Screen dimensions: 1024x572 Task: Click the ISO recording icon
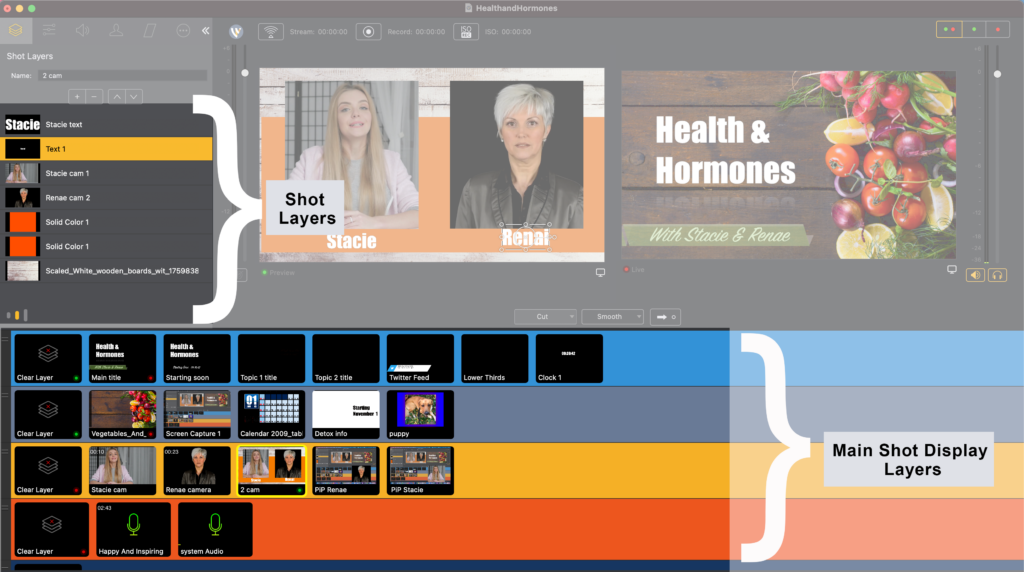click(x=465, y=31)
